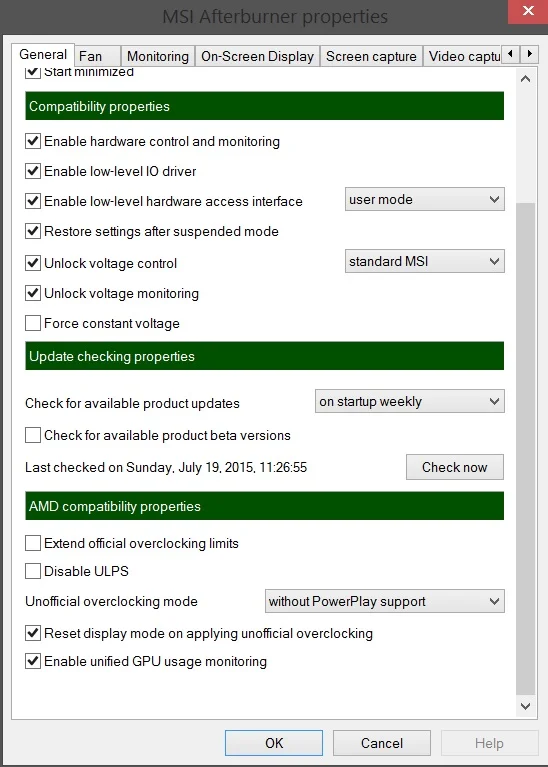Enable Extend official overclocking limits

coord(33,543)
